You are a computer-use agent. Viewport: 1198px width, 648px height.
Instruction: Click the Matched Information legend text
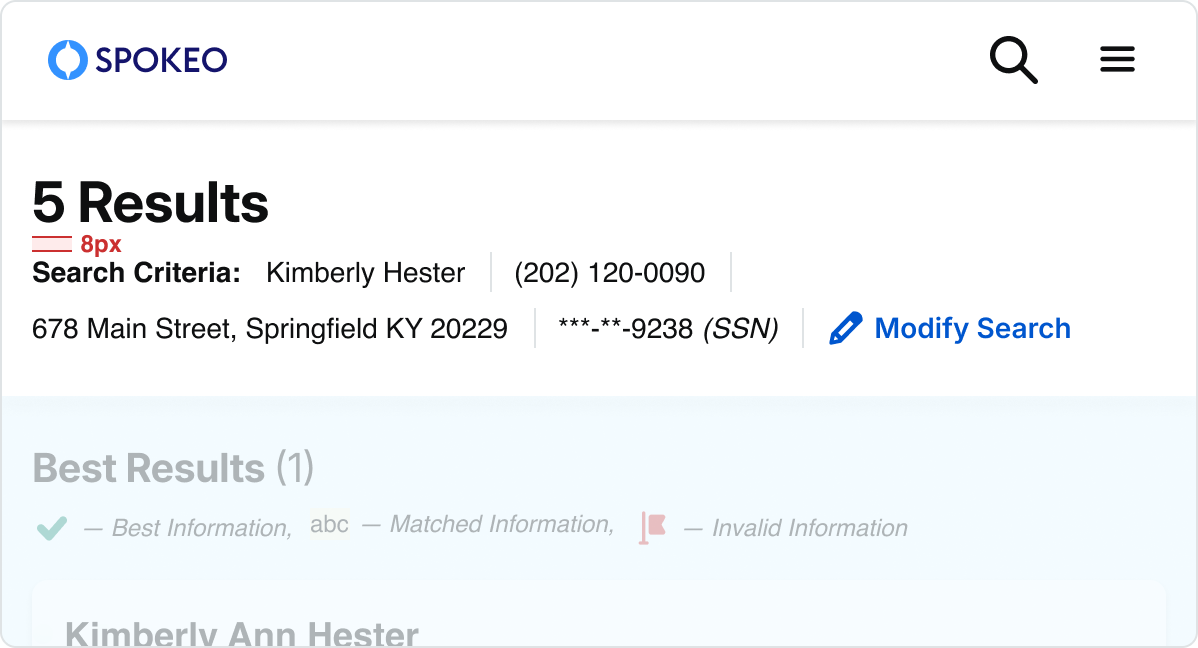pos(501,525)
